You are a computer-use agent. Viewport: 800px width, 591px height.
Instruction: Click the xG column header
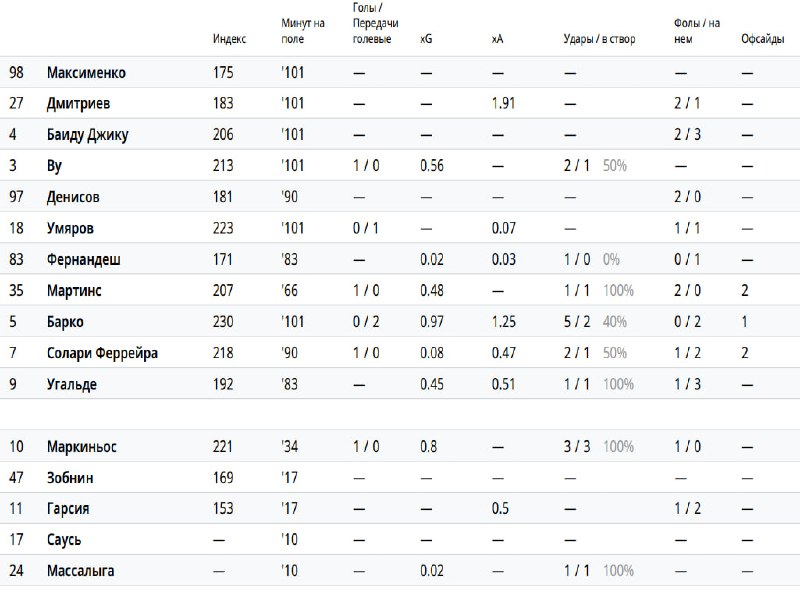click(x=426, y=39)
